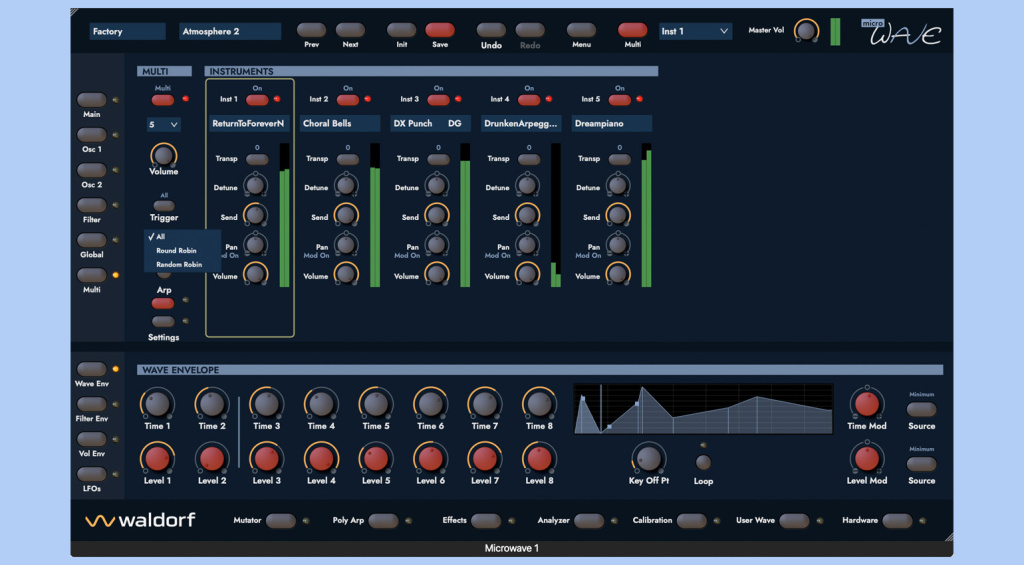Click the Inst 3 Transp slider

[438, 159]
